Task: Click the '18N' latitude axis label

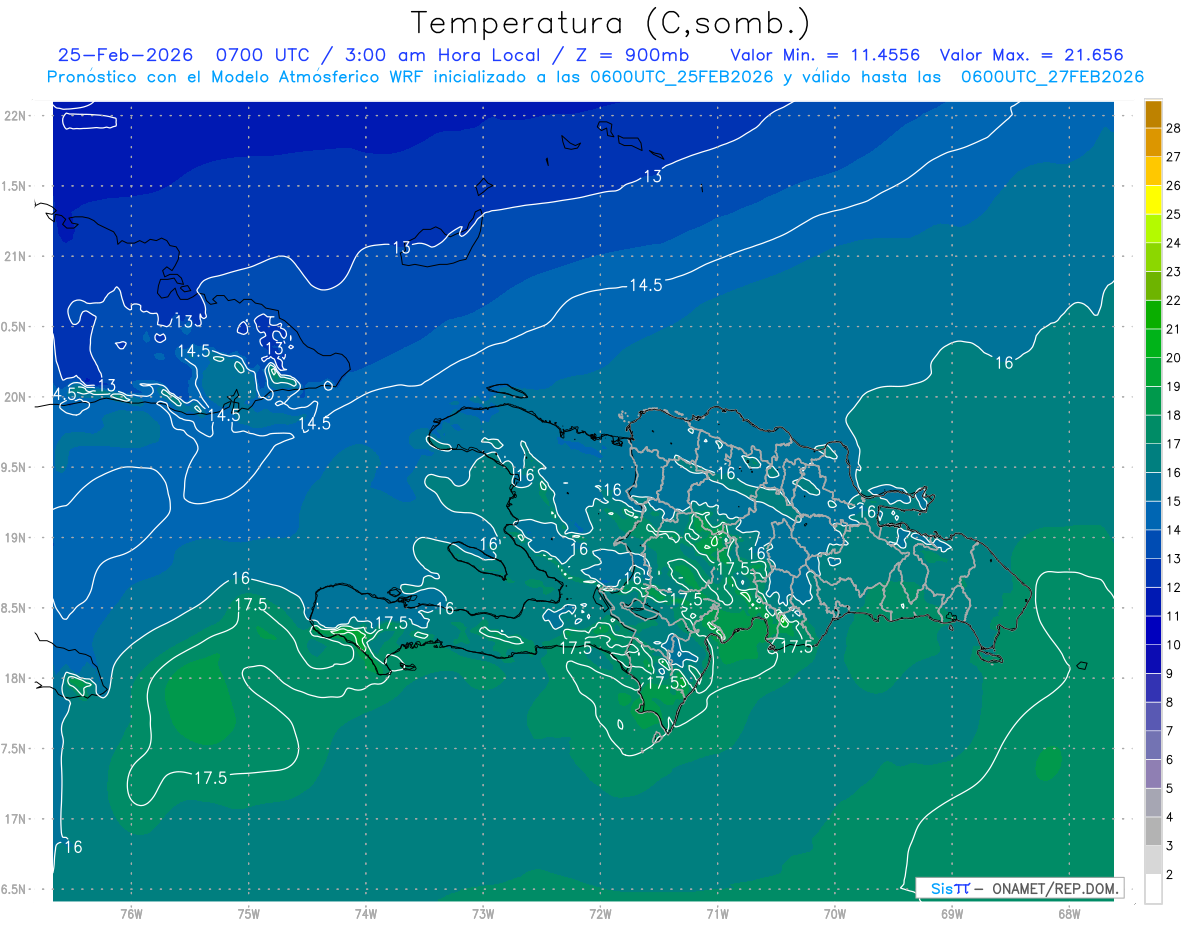Action: (x=15, y=678)
